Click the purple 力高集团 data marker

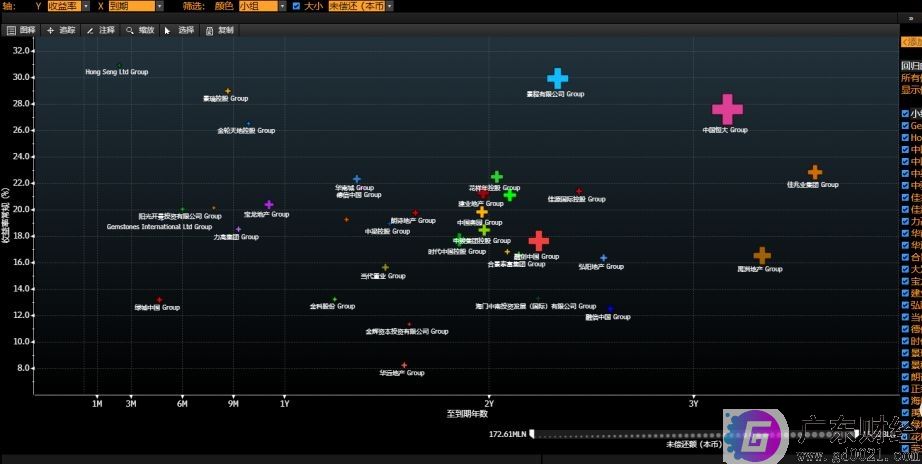[x=238, y=229]
